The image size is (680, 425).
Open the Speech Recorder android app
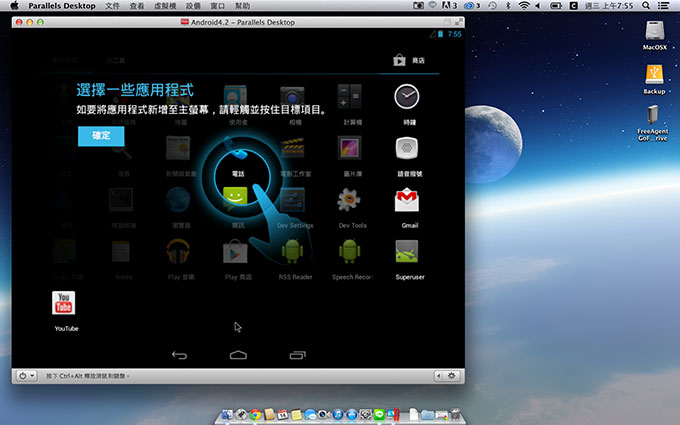click(x=349, y=251)
